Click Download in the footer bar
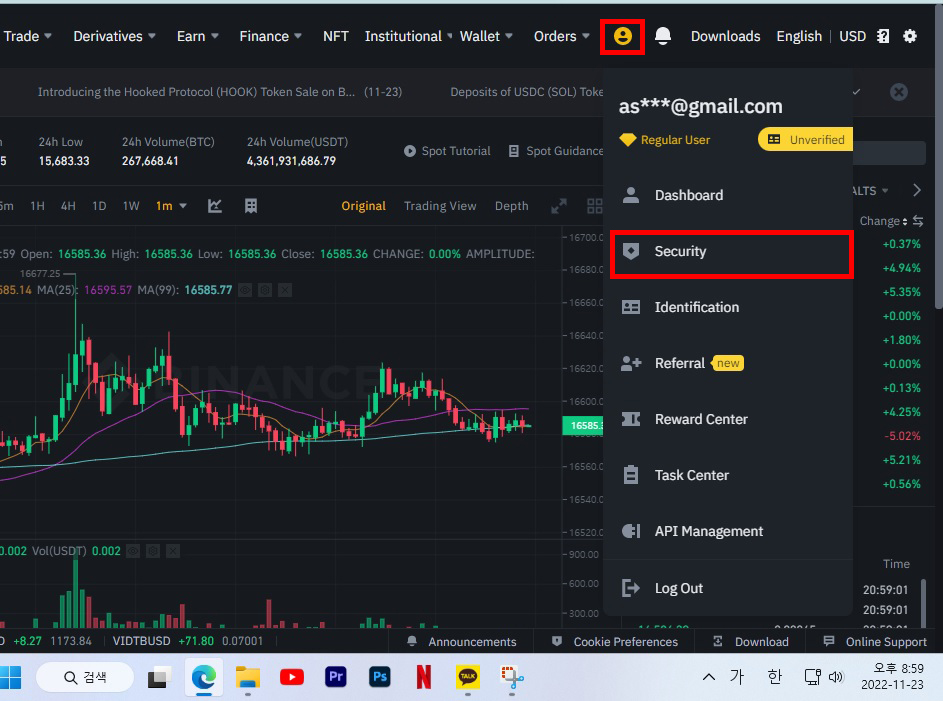Image resolution: width=943 pixels, height=701 pixels. 751,642
